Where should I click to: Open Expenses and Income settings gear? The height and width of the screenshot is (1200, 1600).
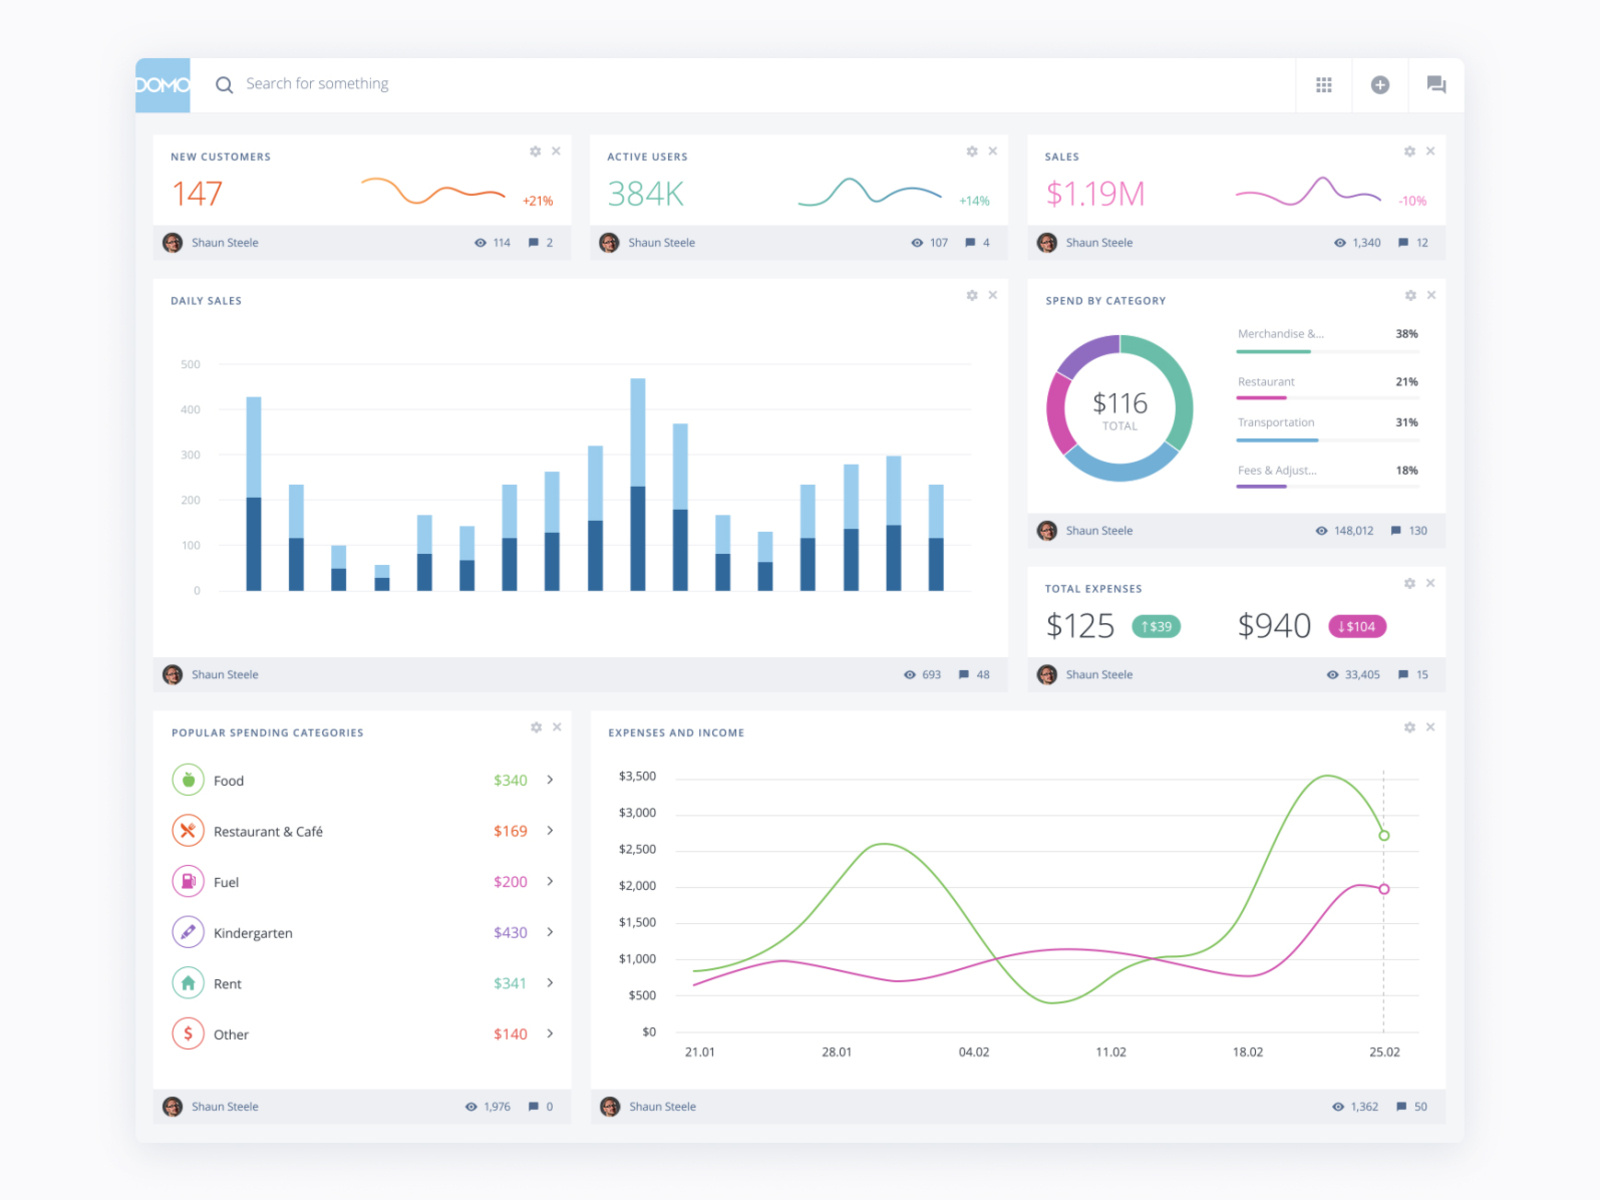click(1410, 727)
